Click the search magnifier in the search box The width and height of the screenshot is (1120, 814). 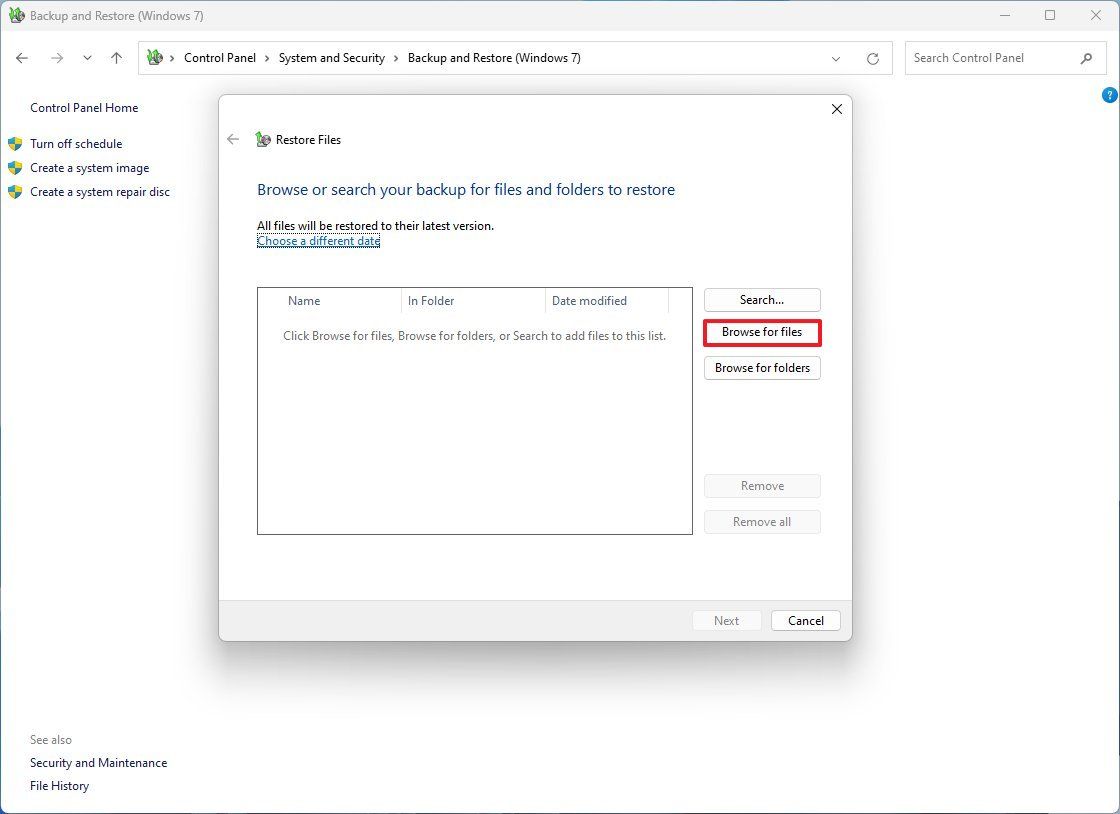(x=1086, y=58)
